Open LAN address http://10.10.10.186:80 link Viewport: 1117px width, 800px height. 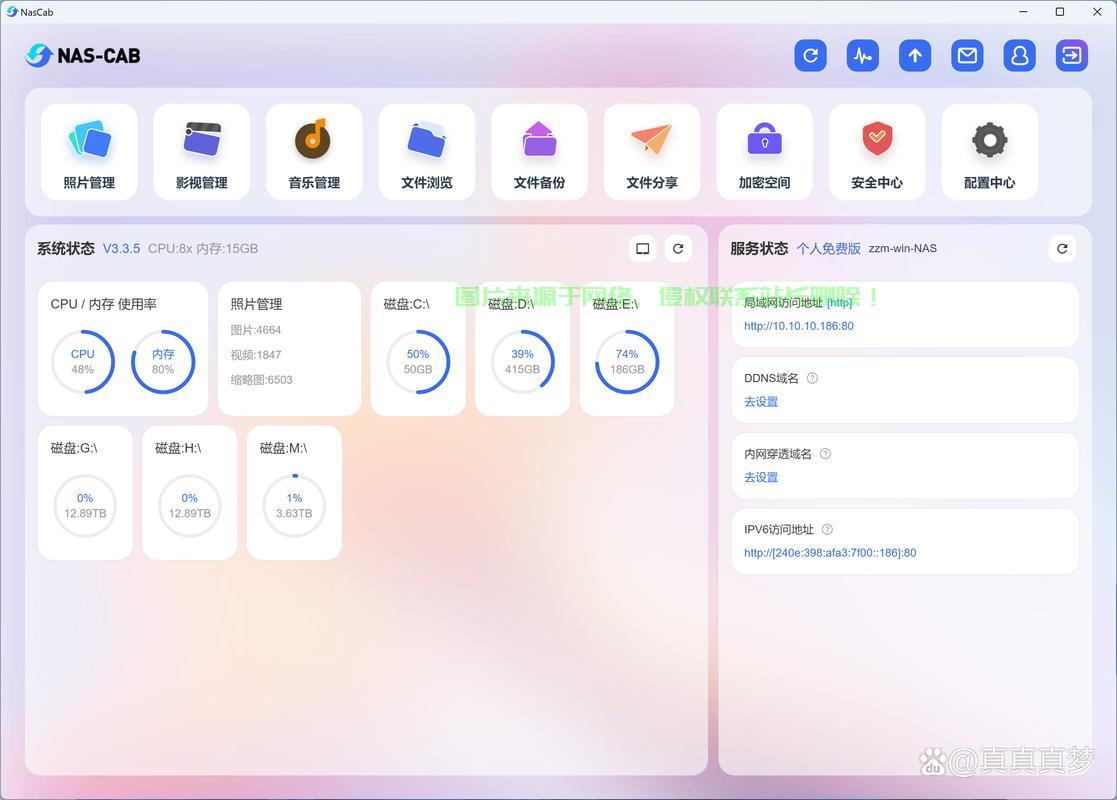pos(798,326)
